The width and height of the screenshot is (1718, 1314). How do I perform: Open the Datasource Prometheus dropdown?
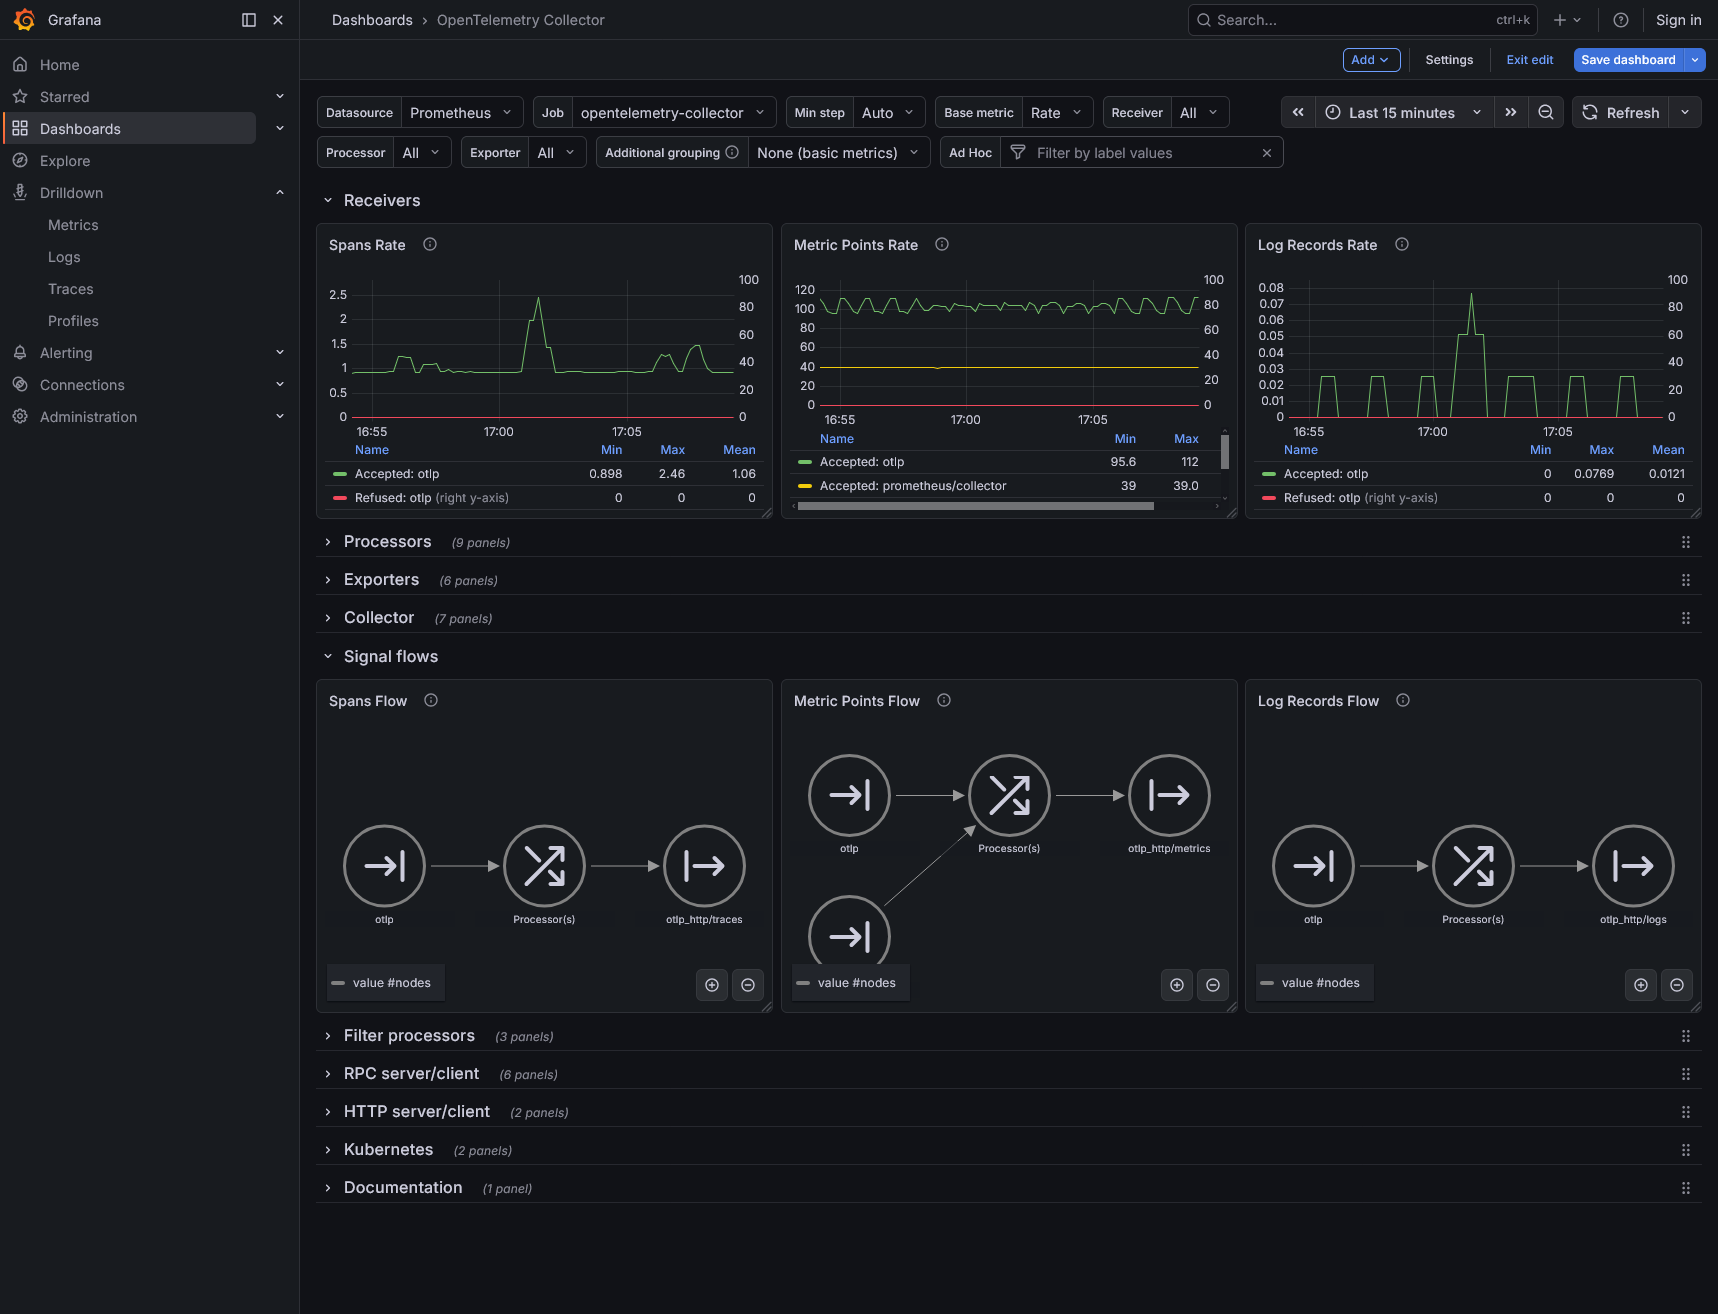coord(462,112)
